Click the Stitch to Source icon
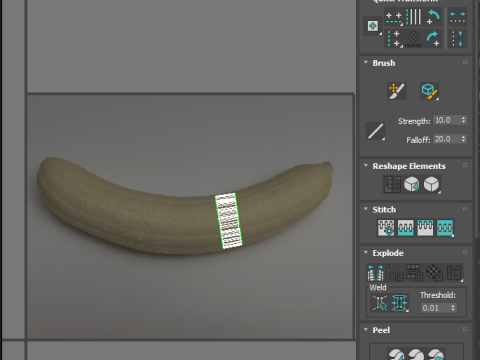Screen dimensions: 480x360 click(x=425, y=228)
